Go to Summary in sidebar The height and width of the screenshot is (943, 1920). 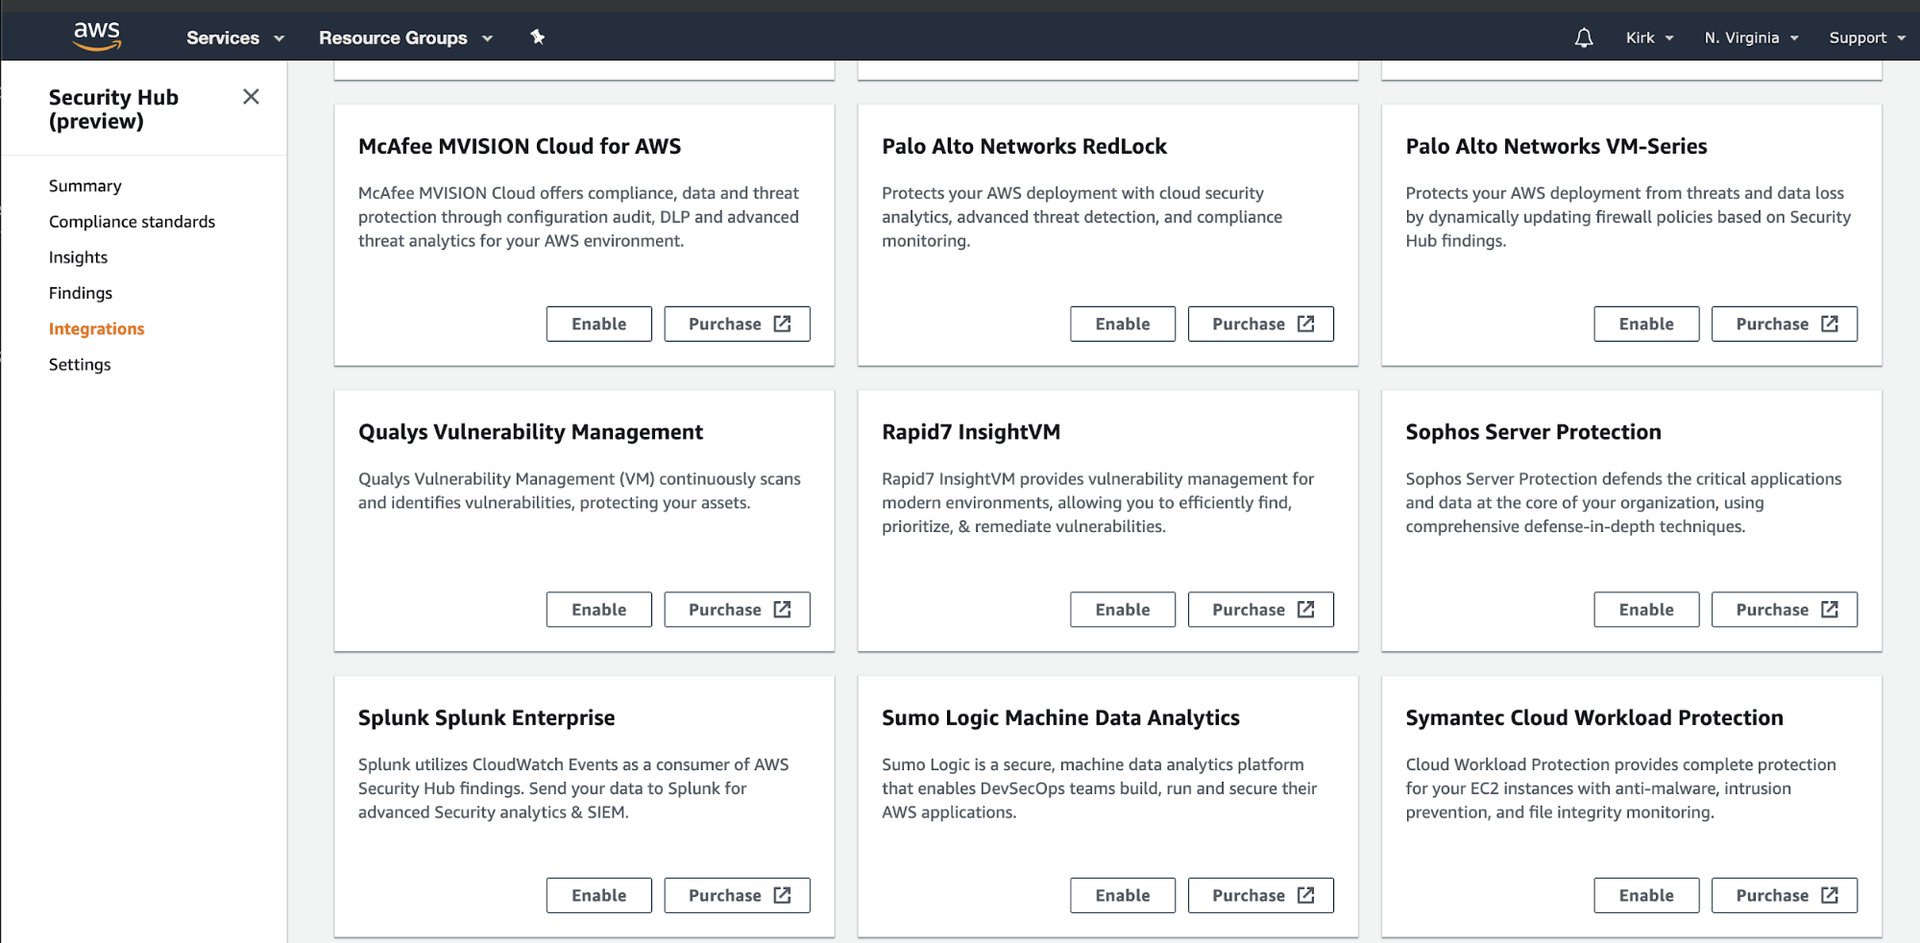tap(85, 186)
